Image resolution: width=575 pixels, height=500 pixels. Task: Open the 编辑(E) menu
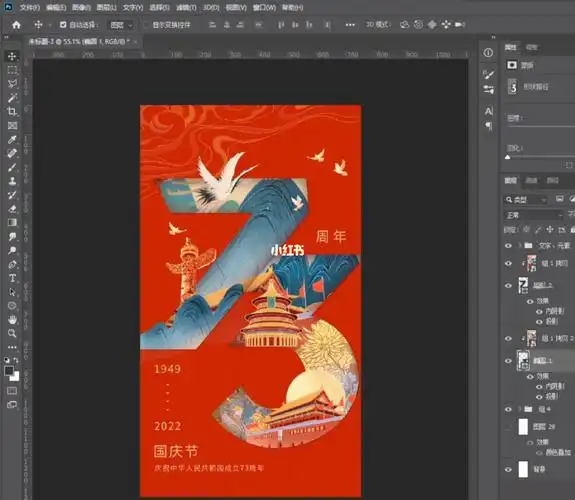[x=56, y=7]
